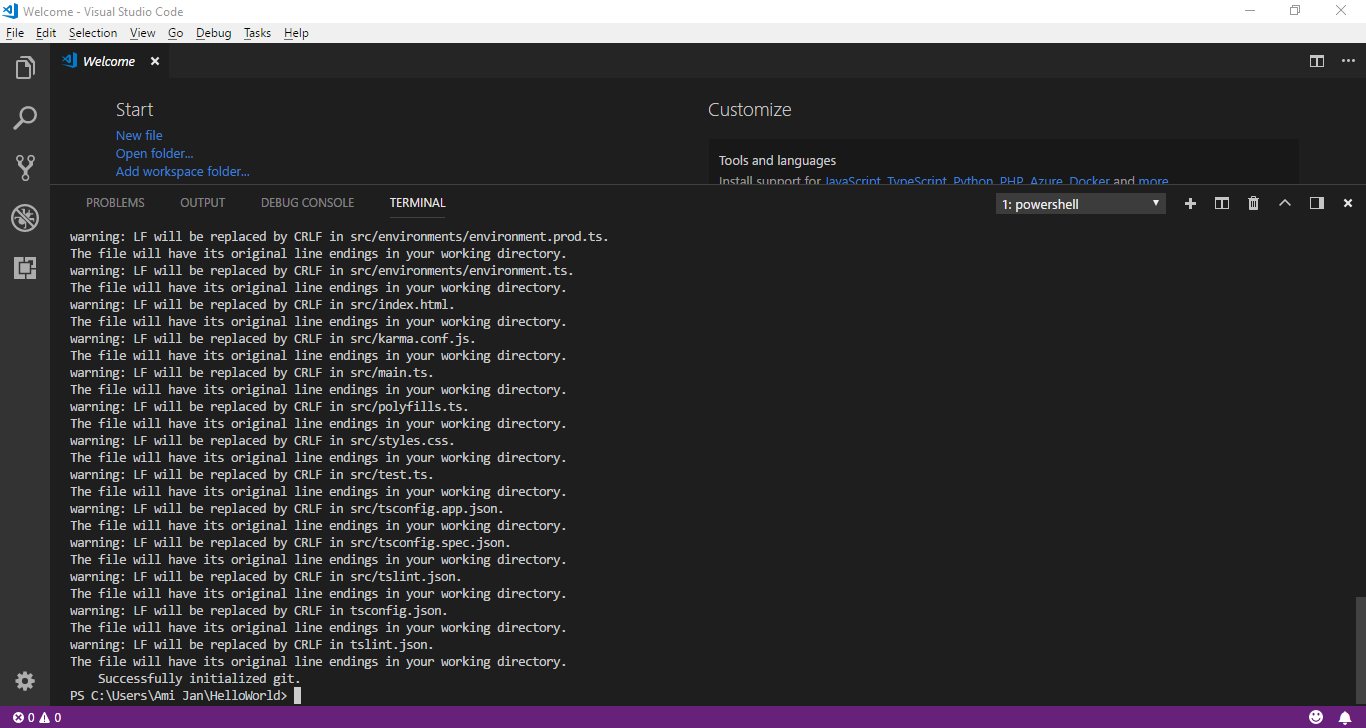Open the Tasks menu
Image resolution: width=1366 pixels, height=728 pixels.
click(257, 33)
